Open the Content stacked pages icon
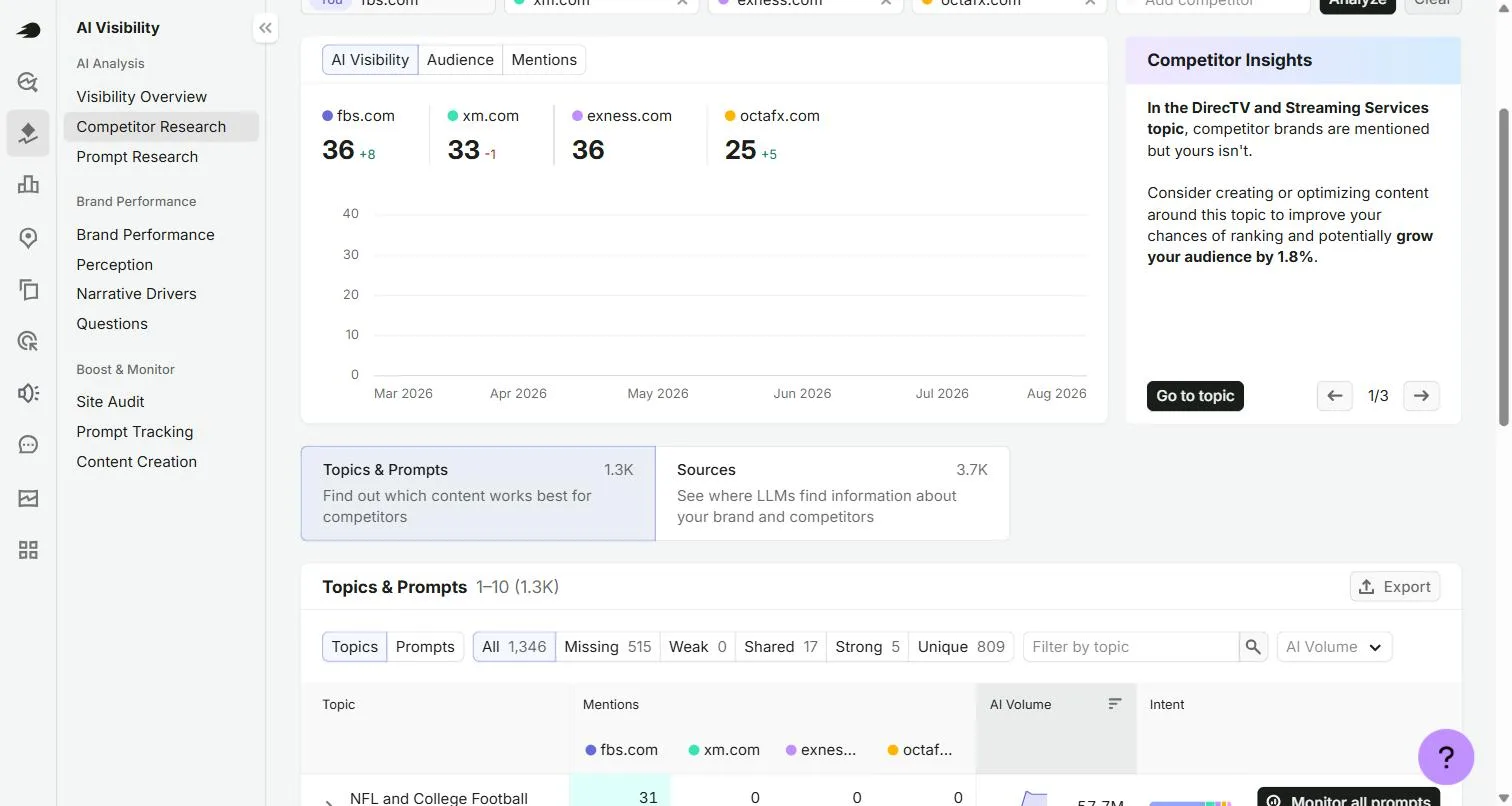This screenshot has height=806, width=1512. tap(28, 290)
